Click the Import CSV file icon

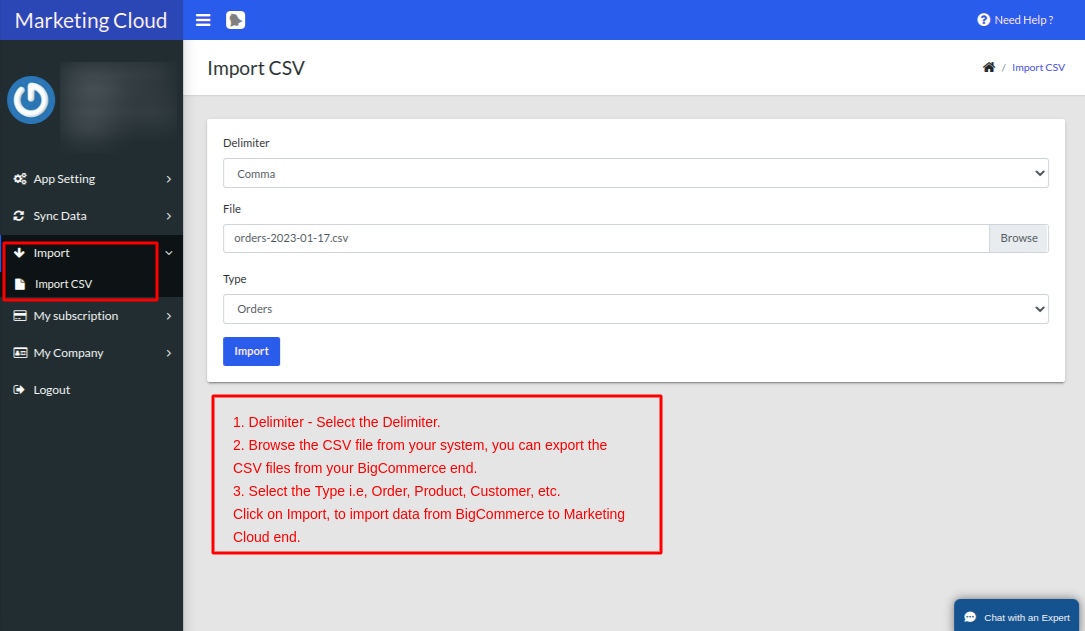point(20,284)
